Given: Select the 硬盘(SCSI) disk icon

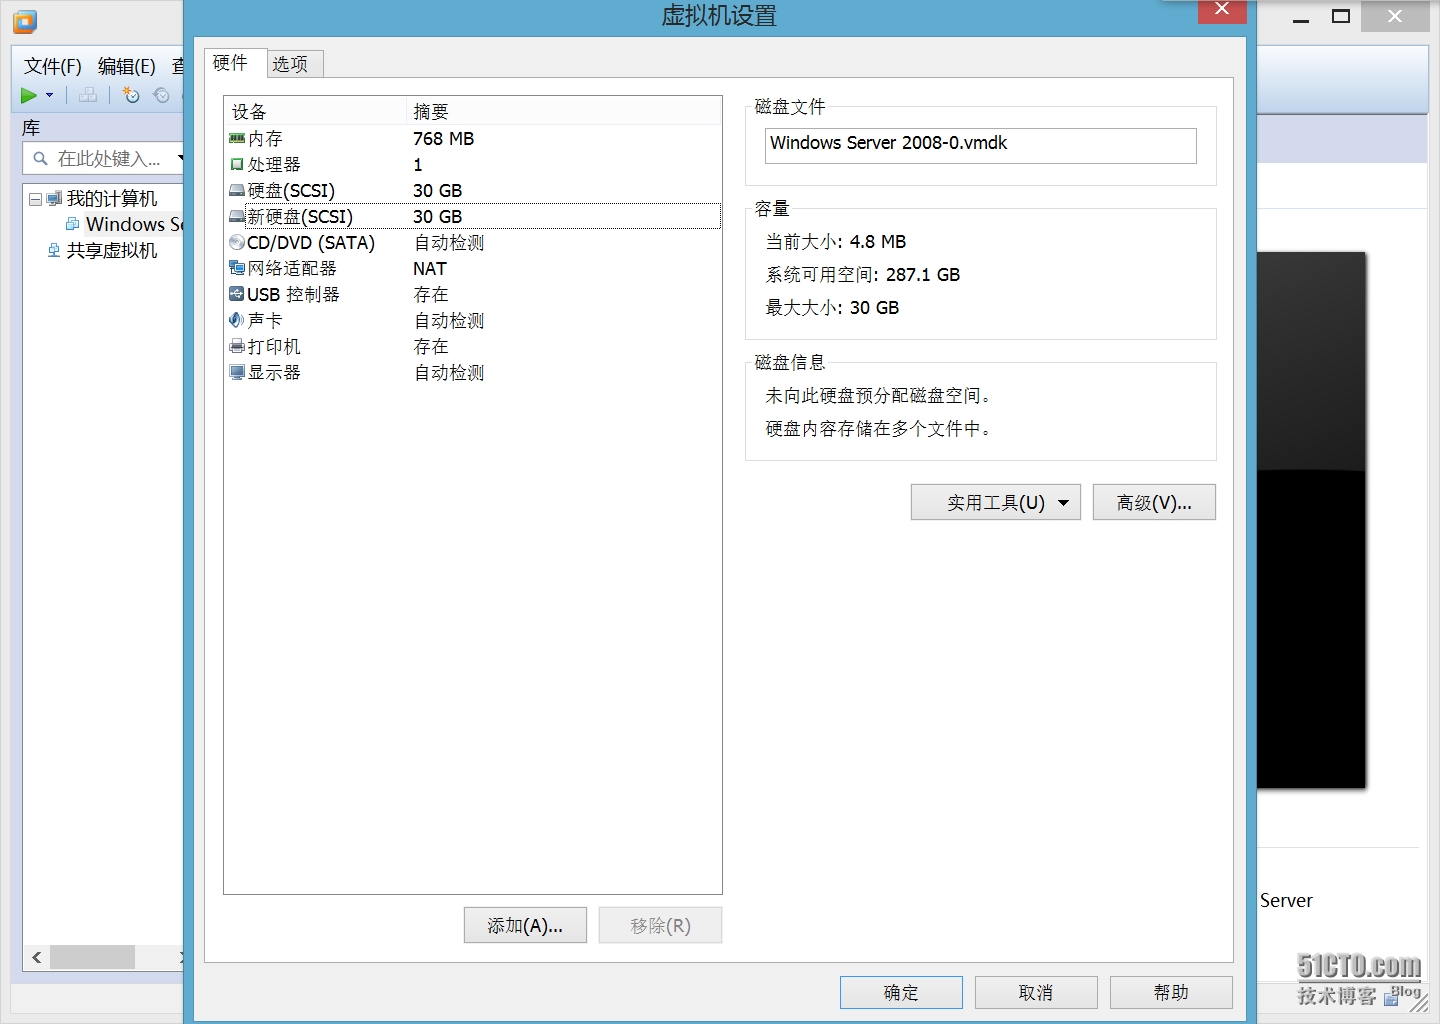Looking at the screenshot, I should click(237, 190).
